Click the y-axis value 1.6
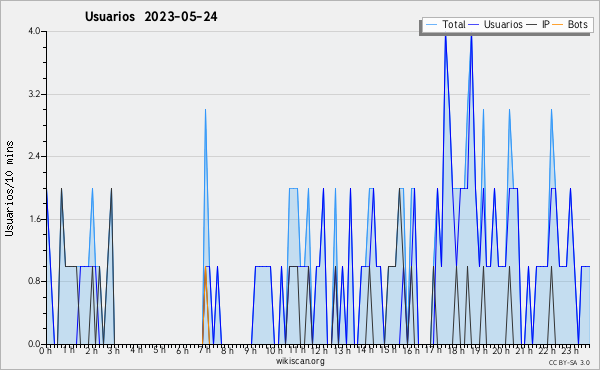This screenshot has height=370, width=600. (x=34, y=219)
